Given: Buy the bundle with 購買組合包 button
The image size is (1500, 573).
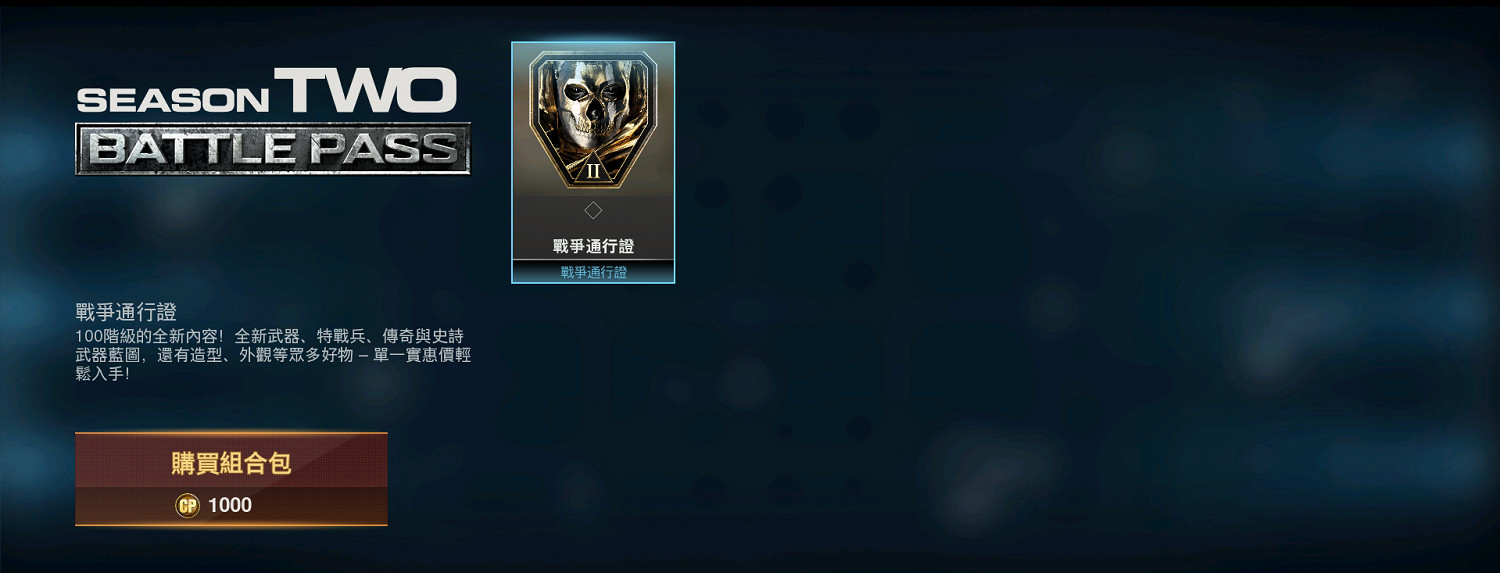Looking at the screenshot, I should (x=231, y=479).
